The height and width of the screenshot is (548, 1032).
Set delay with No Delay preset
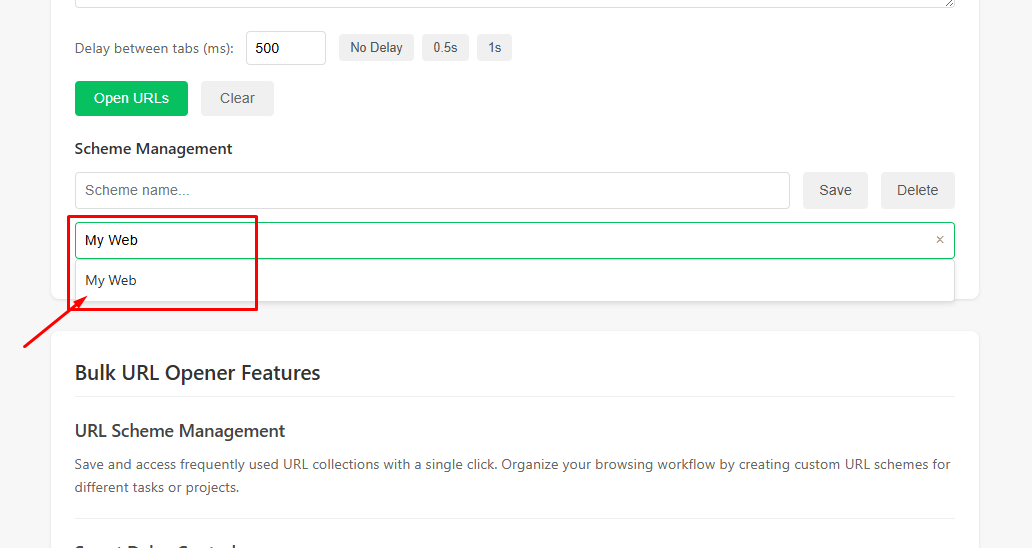pyautogui.click(x=376, y=47)
